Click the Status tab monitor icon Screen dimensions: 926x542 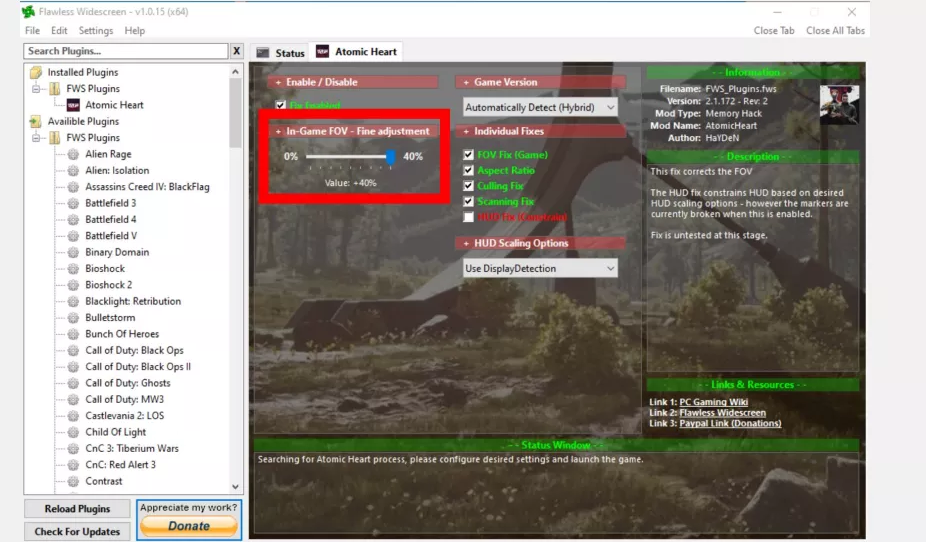pos(263,53)
